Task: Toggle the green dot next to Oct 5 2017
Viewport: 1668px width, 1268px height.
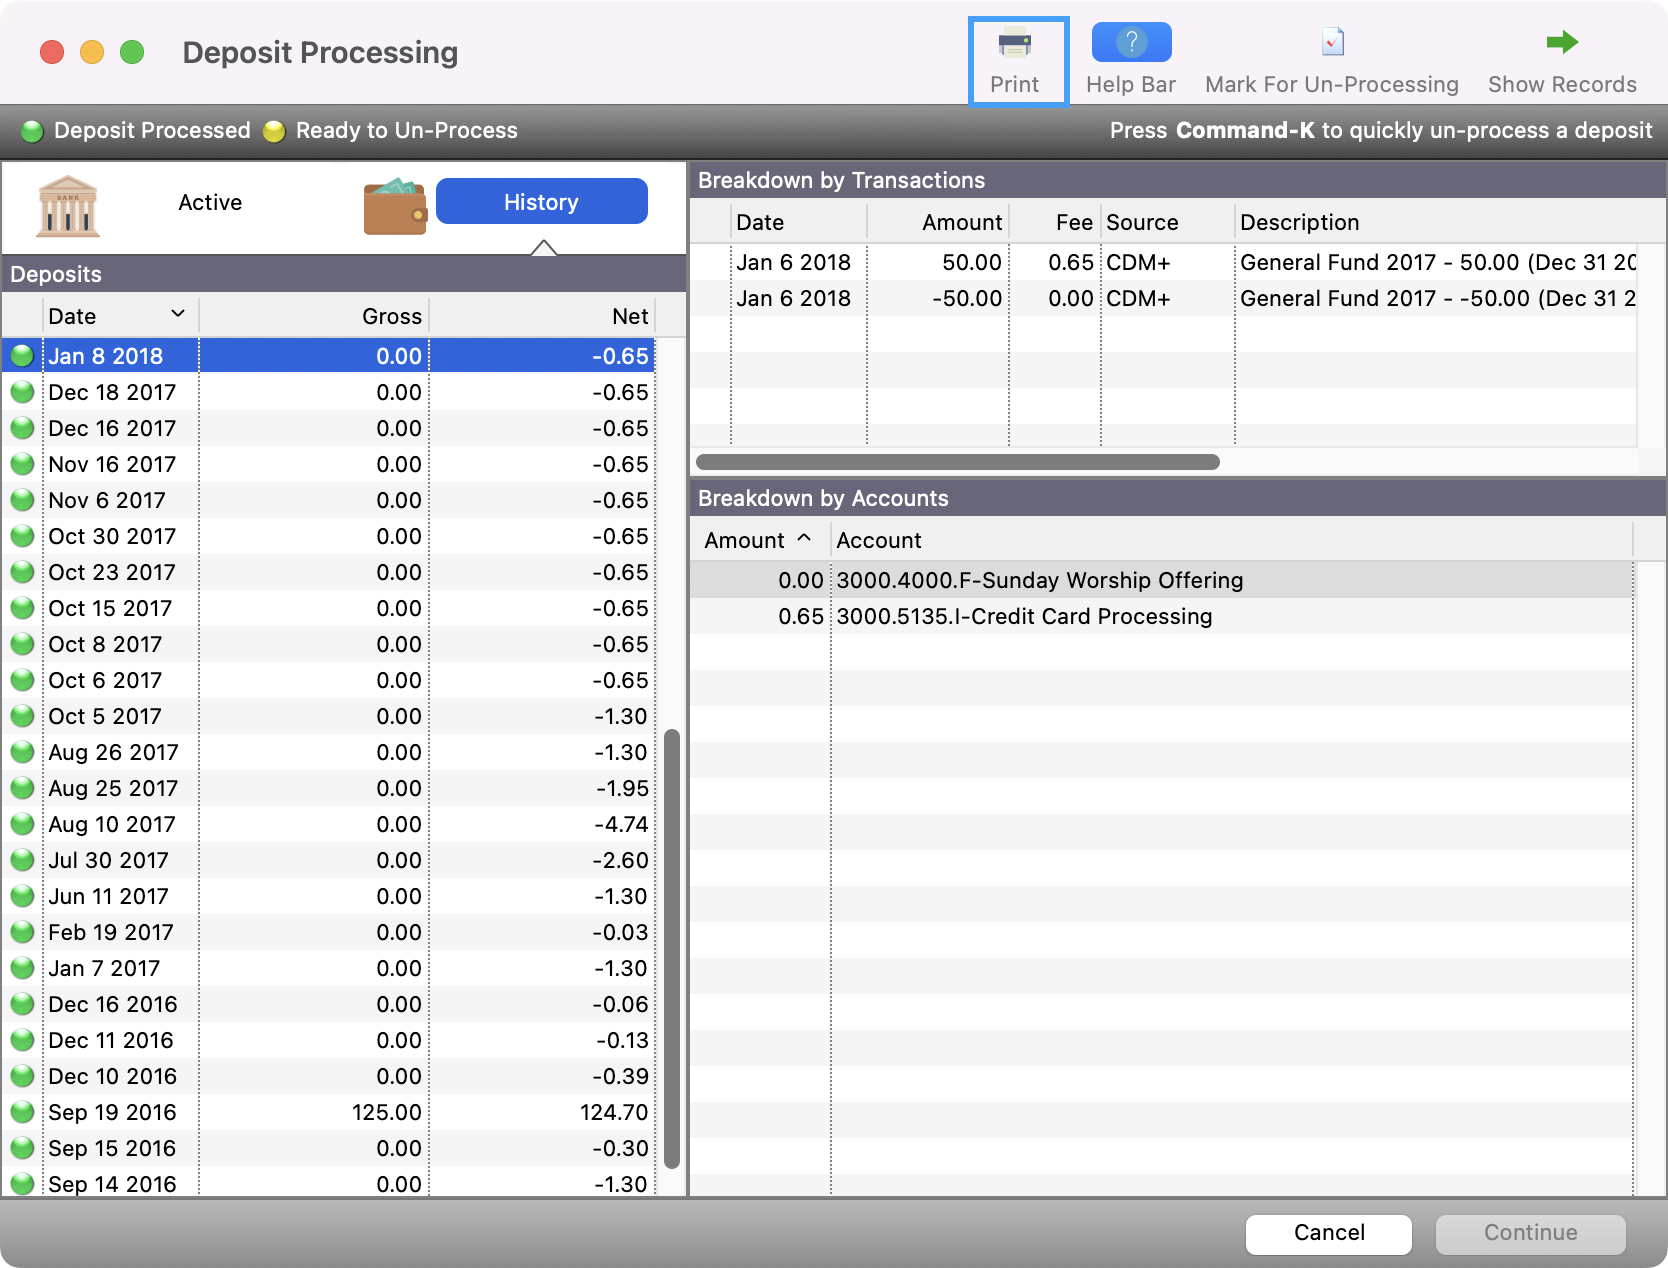Action: [x=22, y=716]
